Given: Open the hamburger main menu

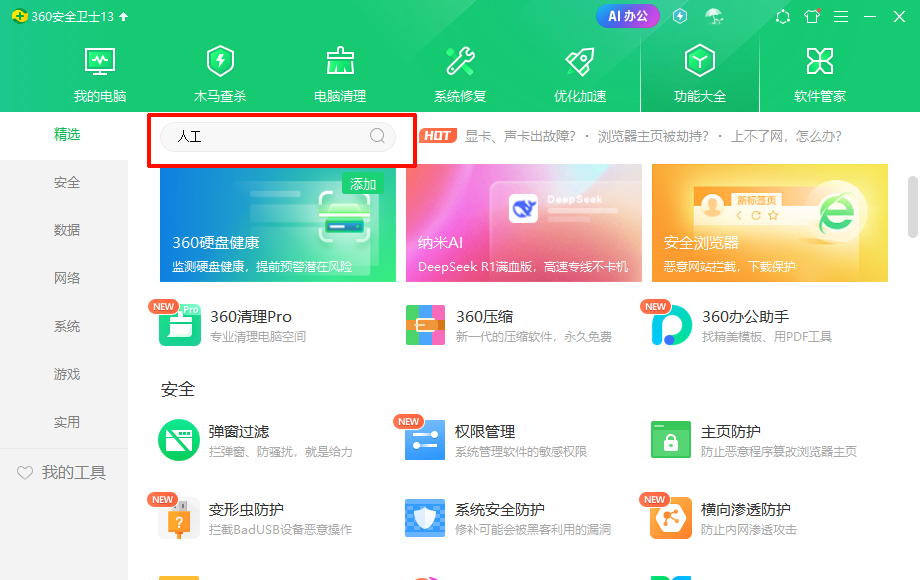Looking at the screenshot, I should 841,16.
